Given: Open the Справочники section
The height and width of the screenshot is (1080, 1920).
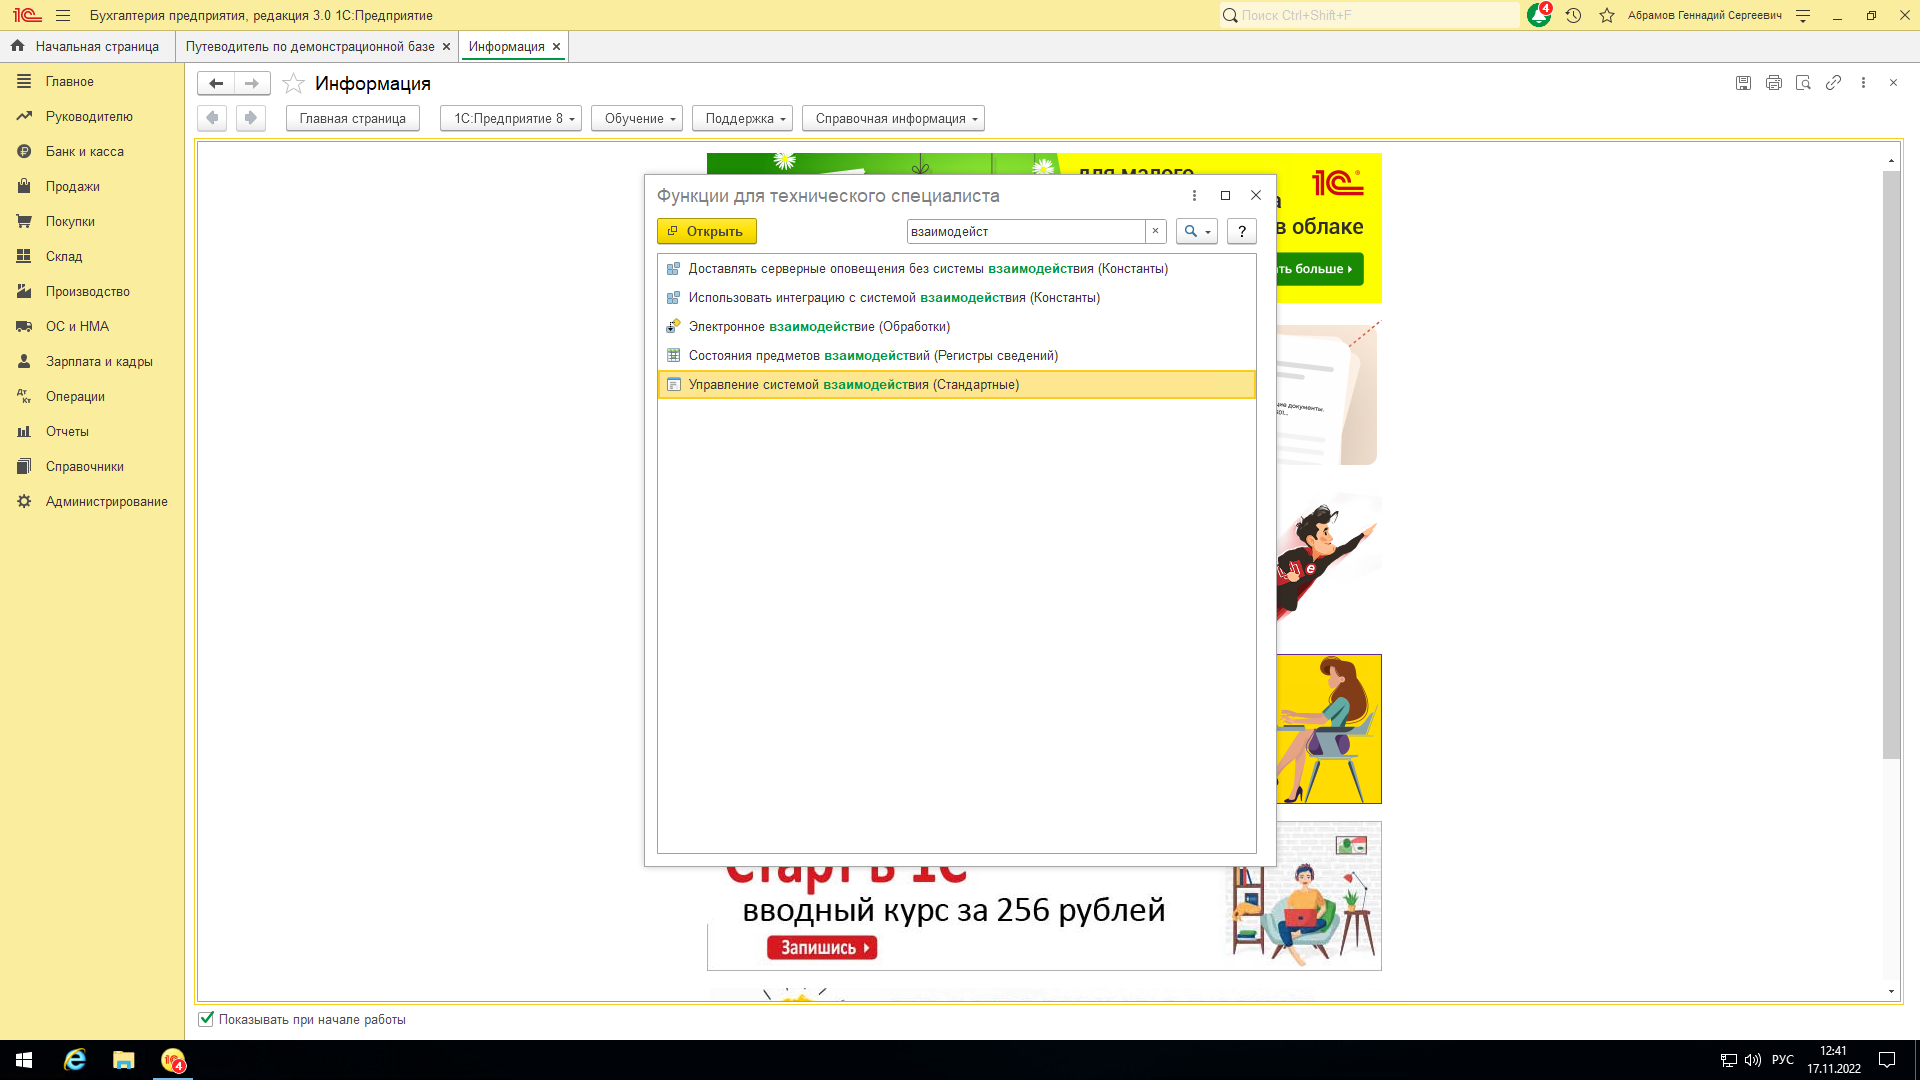Looking at the screenshot, I should click(x=92, y=467).
